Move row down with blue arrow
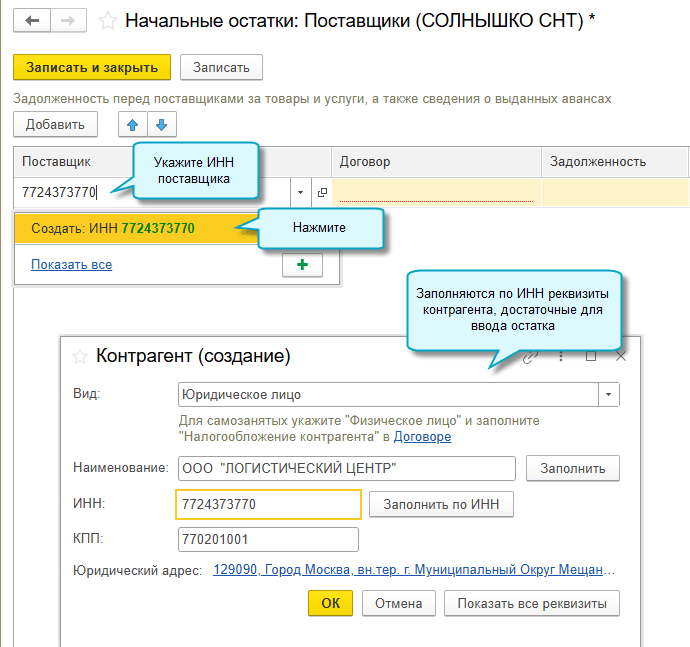This screenshot has width=690, height=647. click(161, 125)
